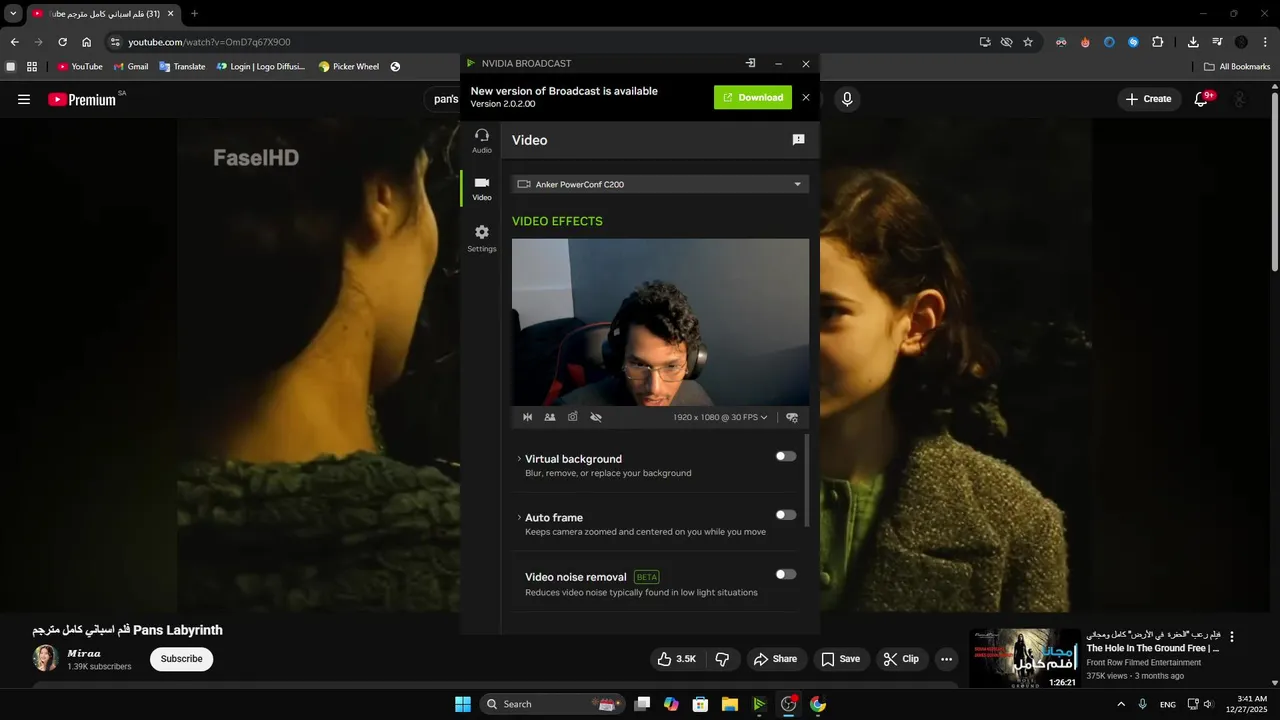Open the Chrome tab search dropdown arrow
This screenshot has height=720, width=1280.
[x=13, y=14]
